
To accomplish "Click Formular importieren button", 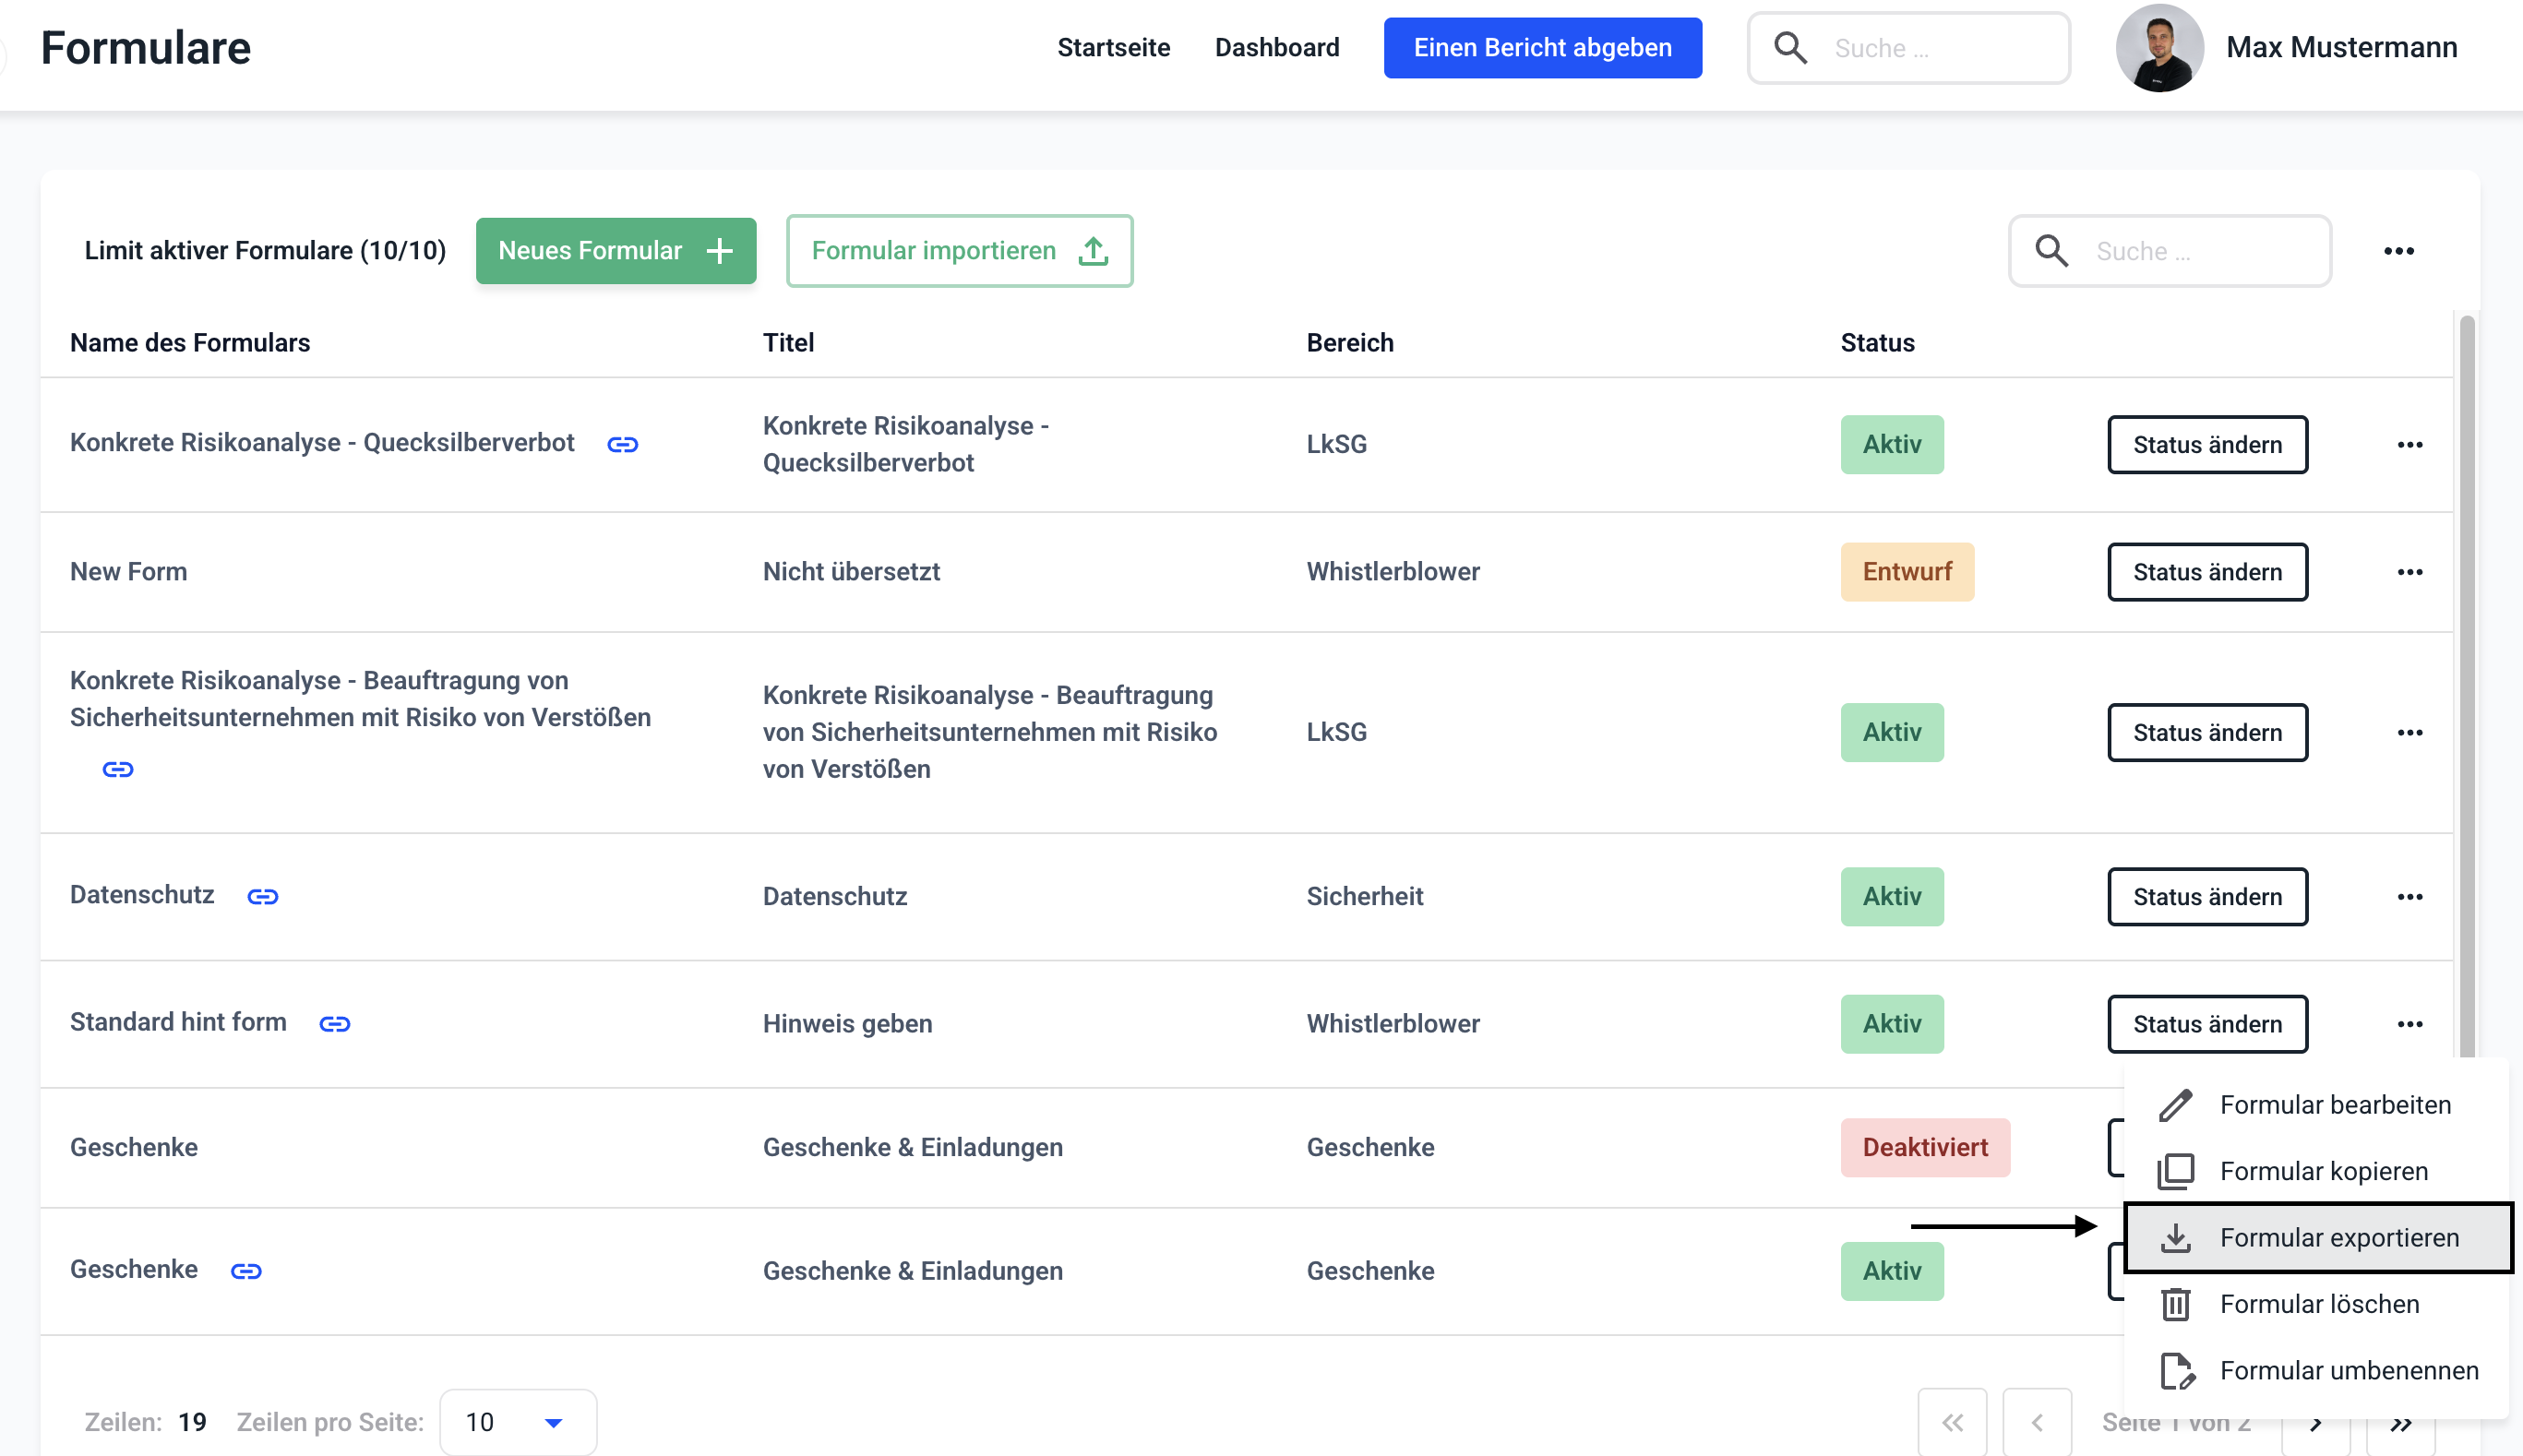I will point(958,251).
